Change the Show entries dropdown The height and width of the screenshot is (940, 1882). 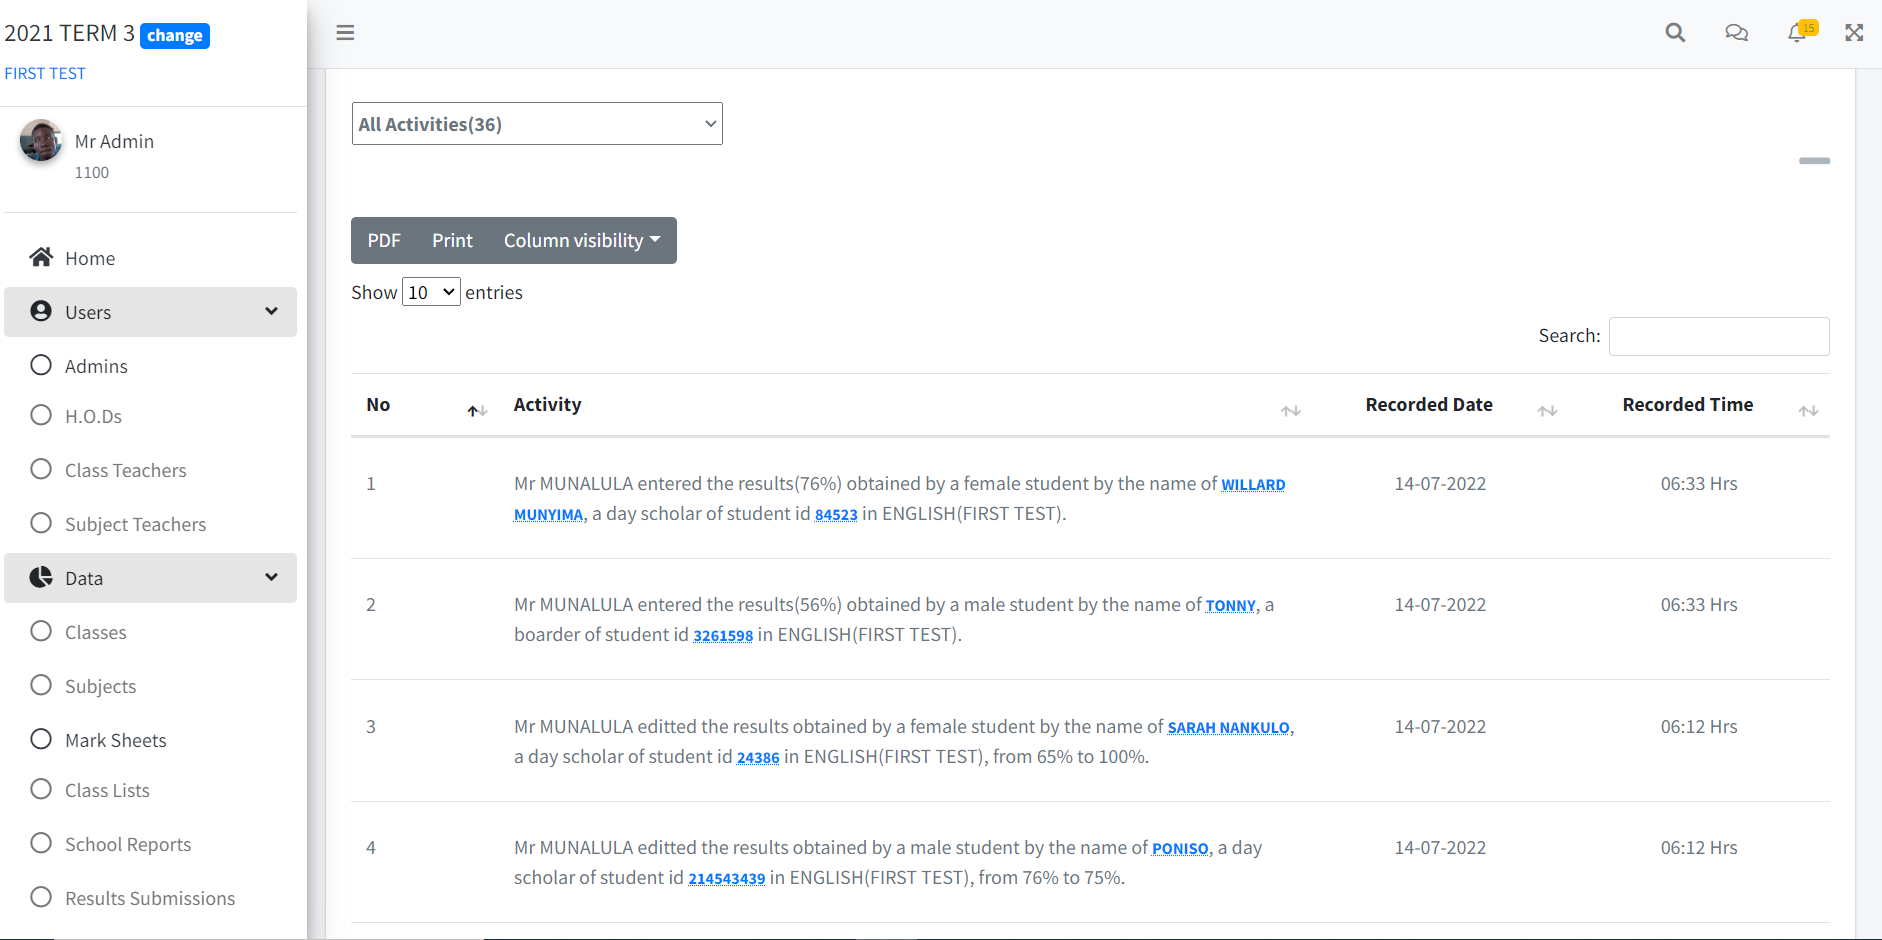click(x=430, y=291)
